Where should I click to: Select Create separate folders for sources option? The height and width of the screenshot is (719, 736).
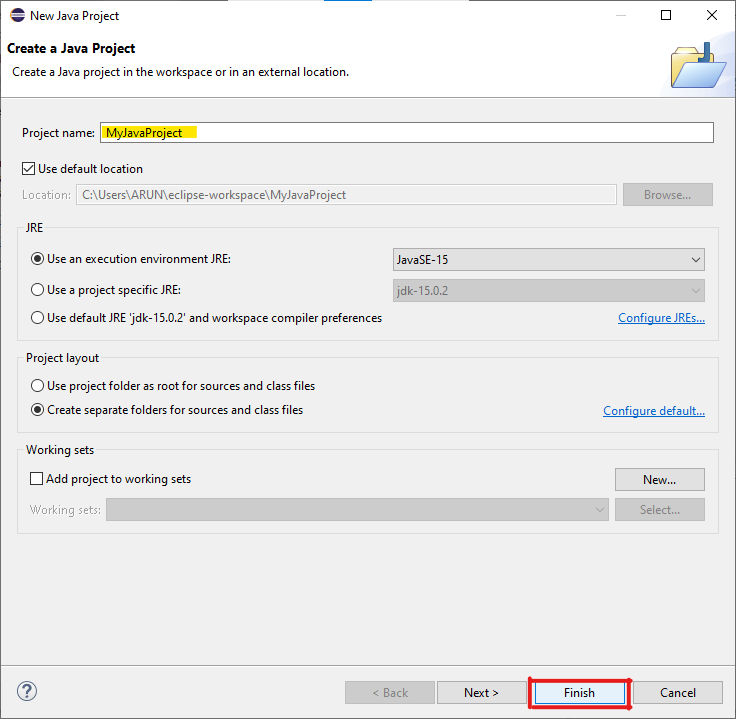click(38, 410)
